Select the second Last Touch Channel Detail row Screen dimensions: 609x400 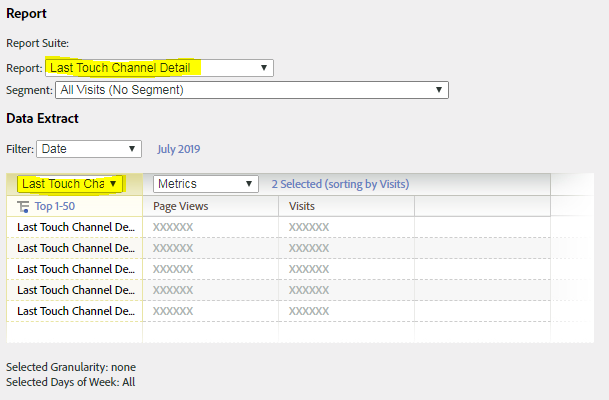(x=76, y=248)
